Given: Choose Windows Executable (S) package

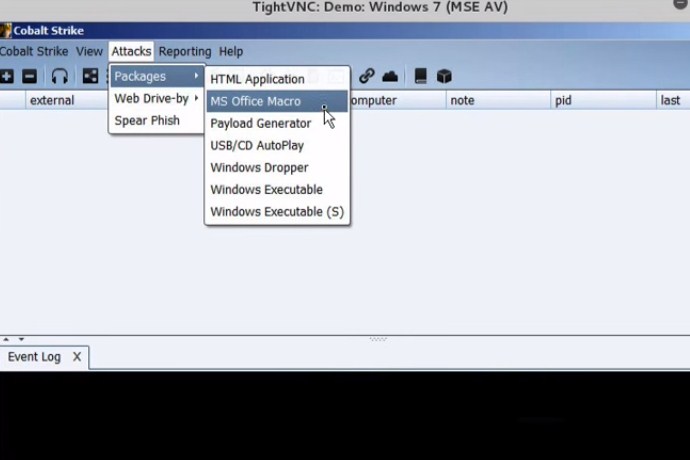Looking at the screenshot, I should (x=277, y=212).
